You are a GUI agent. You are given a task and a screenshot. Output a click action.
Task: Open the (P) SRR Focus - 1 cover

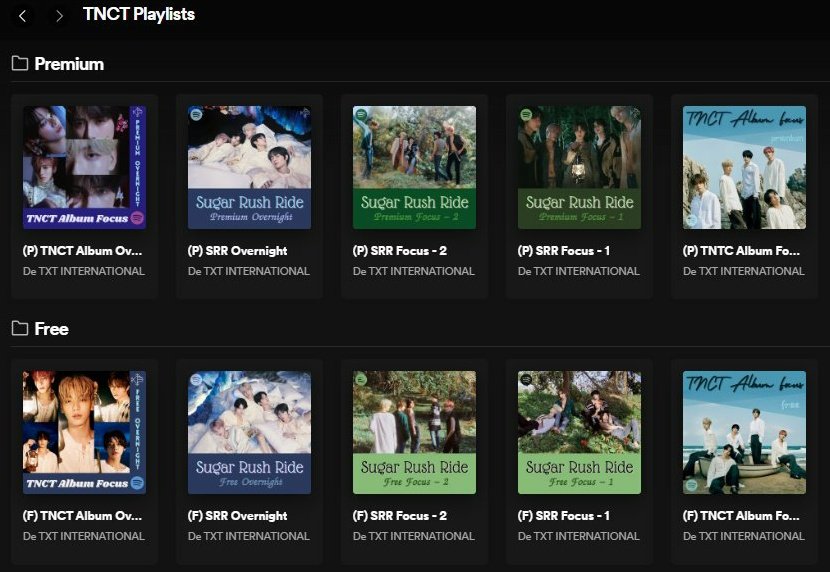[579, 167]
